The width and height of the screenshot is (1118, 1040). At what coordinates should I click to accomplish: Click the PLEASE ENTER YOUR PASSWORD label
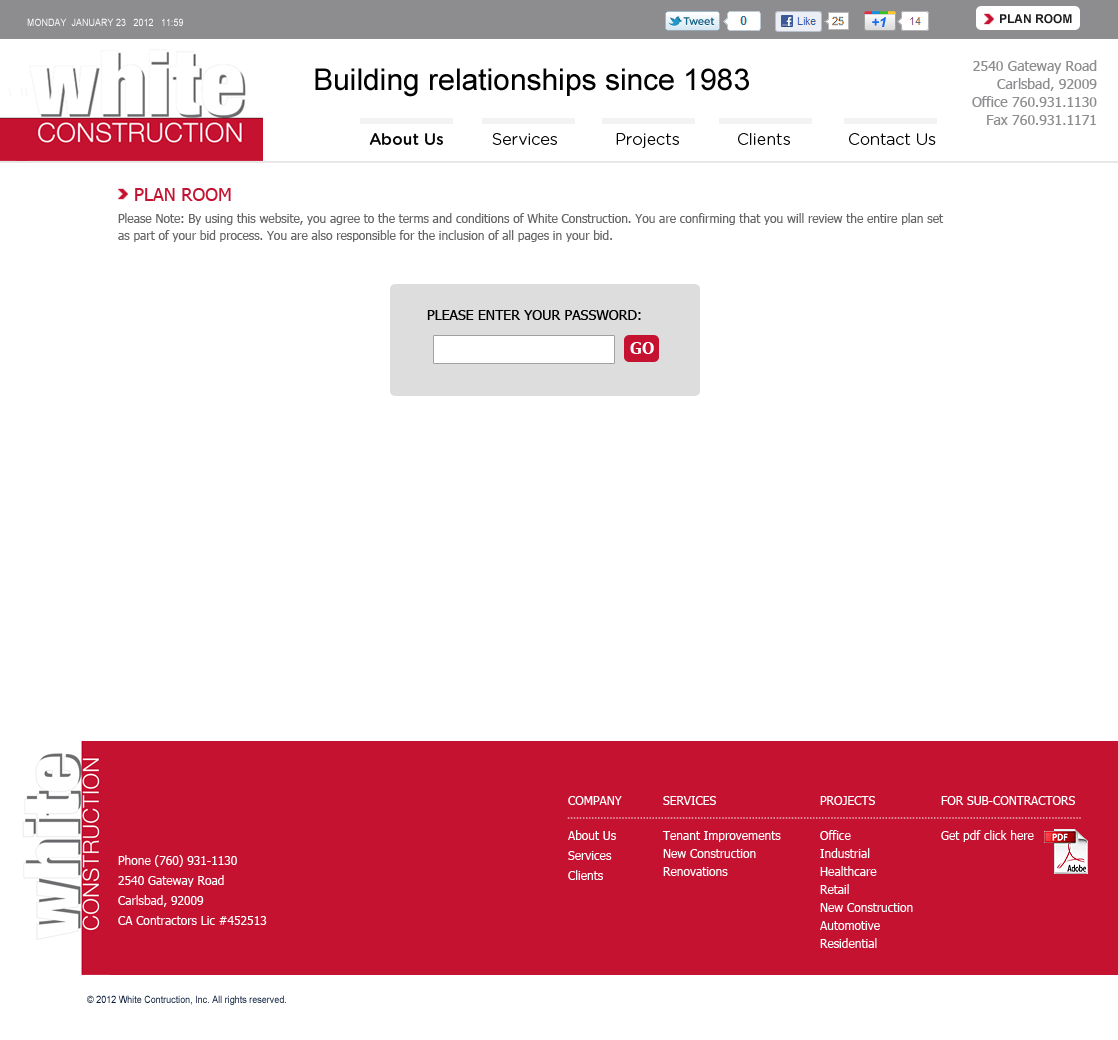click(x=534, y=315)
